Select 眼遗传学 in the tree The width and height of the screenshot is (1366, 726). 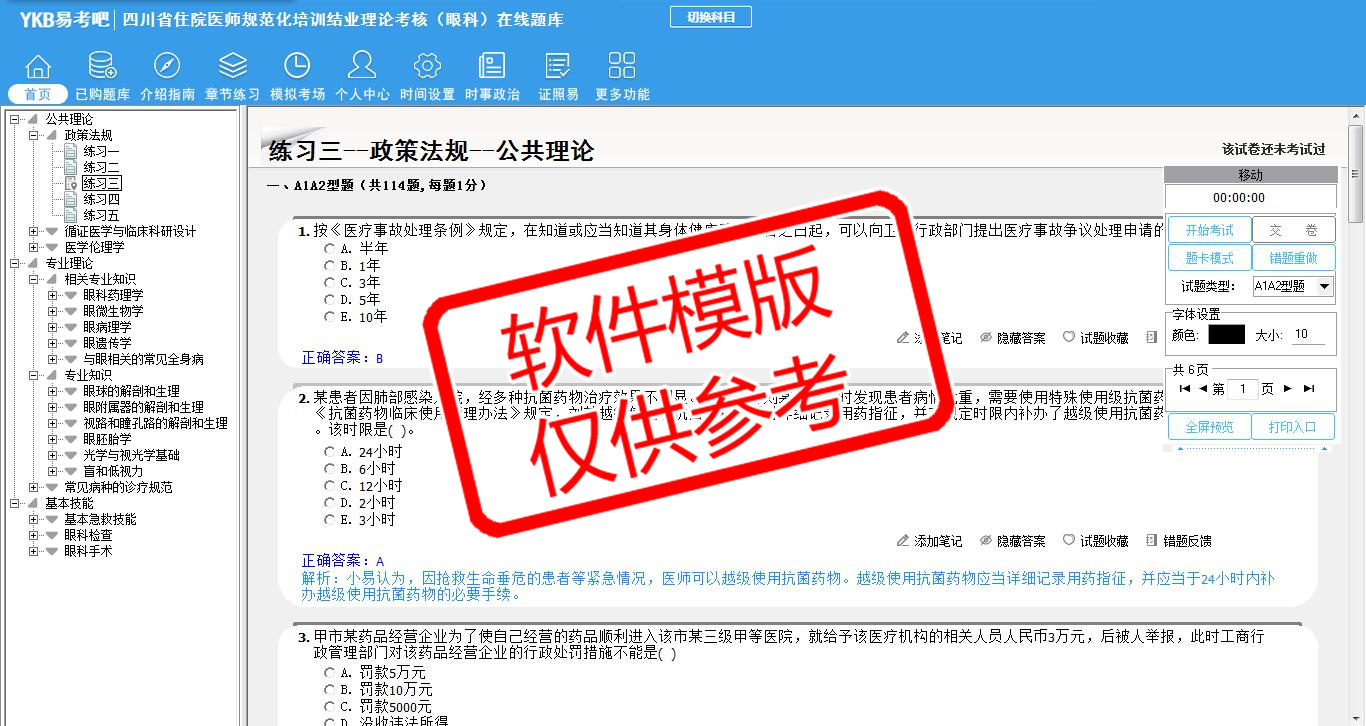107,343
